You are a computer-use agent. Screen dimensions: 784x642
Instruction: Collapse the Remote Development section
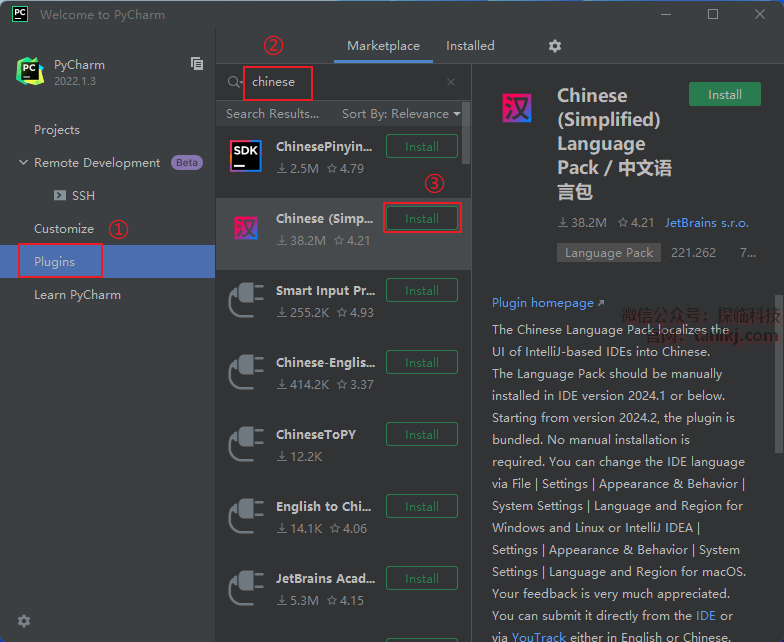point(23,162)
